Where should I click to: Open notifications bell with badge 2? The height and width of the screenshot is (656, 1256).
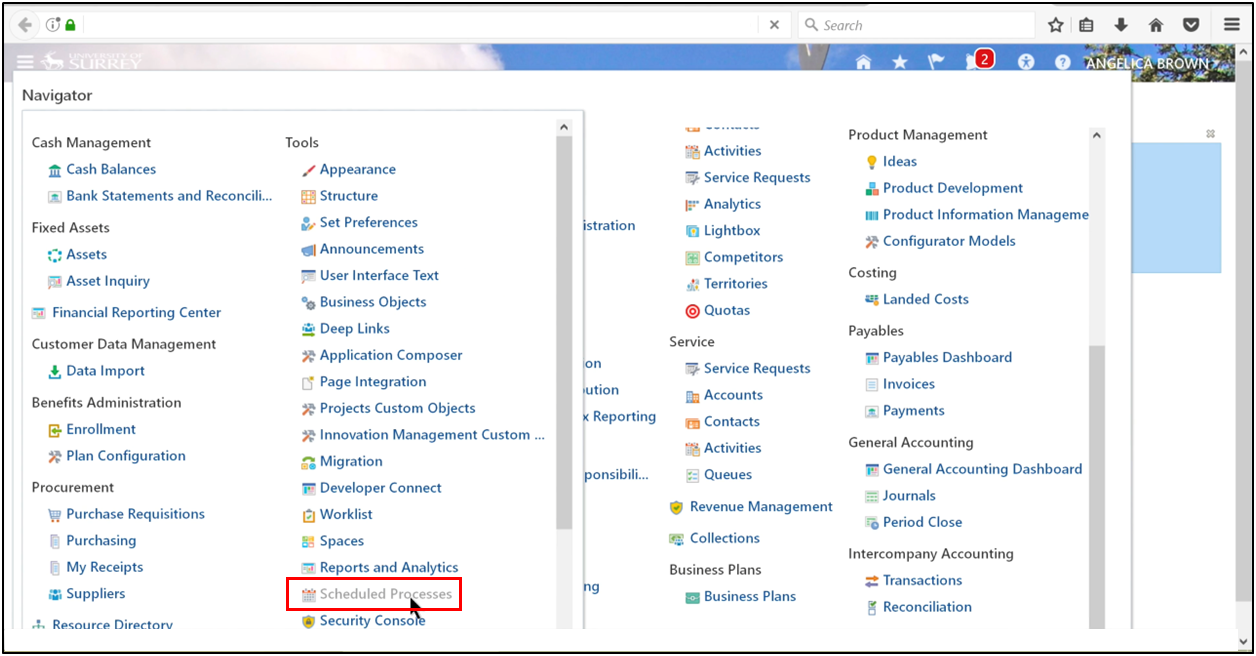(x=974, y=62)
